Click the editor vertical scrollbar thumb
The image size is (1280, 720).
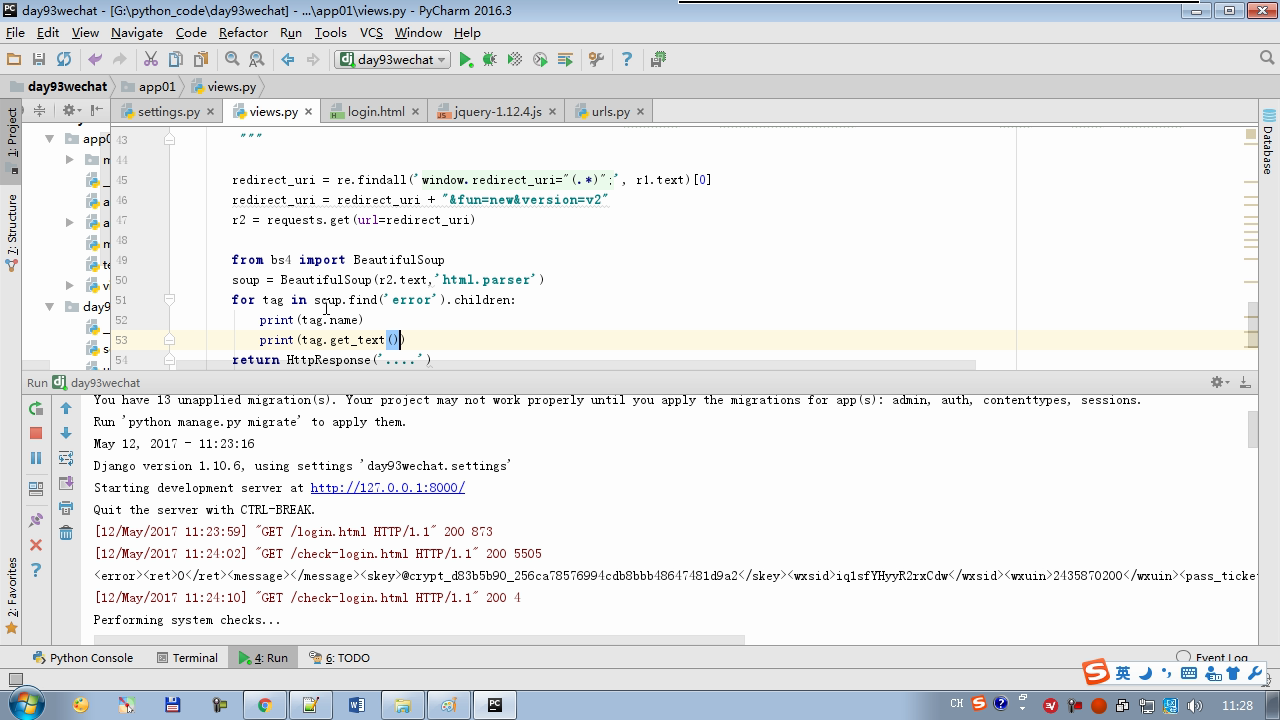click(x=1251, y=325)
